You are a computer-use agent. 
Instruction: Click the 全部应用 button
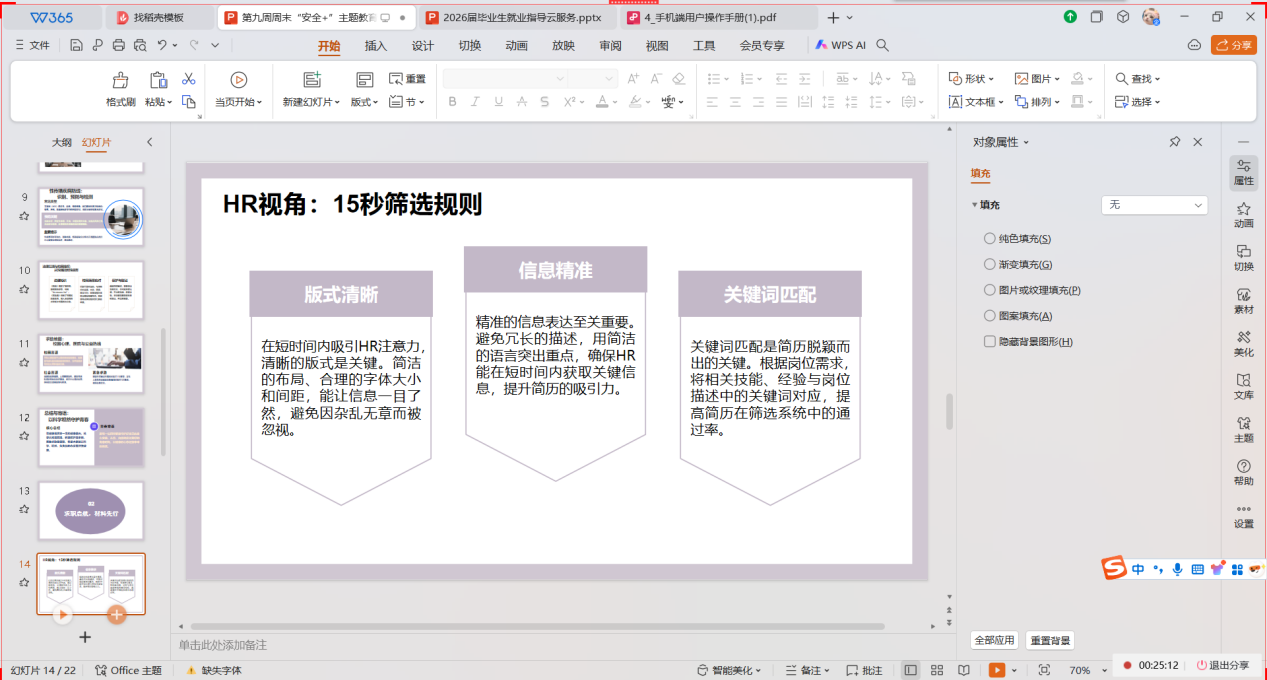click(994, 640)
